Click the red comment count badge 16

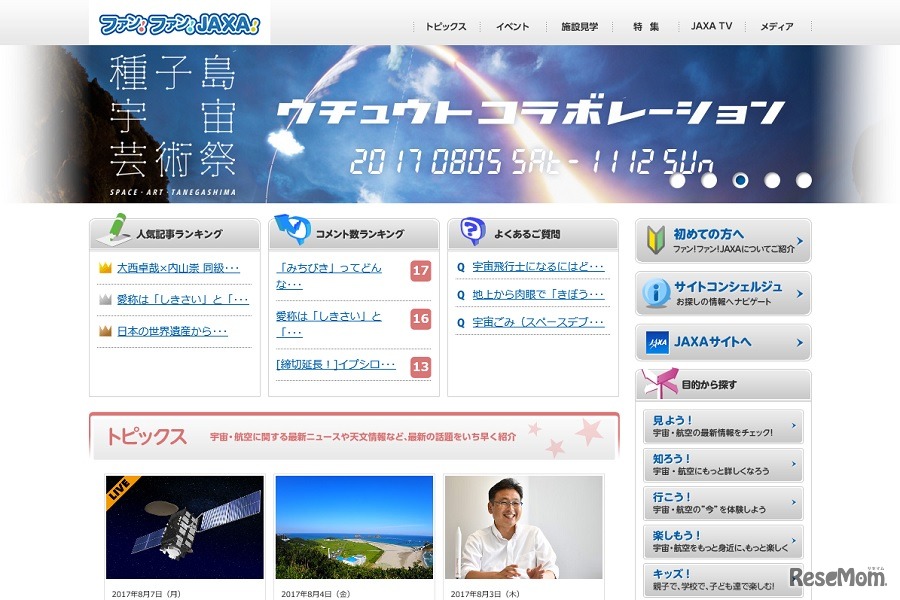[421, 319]
